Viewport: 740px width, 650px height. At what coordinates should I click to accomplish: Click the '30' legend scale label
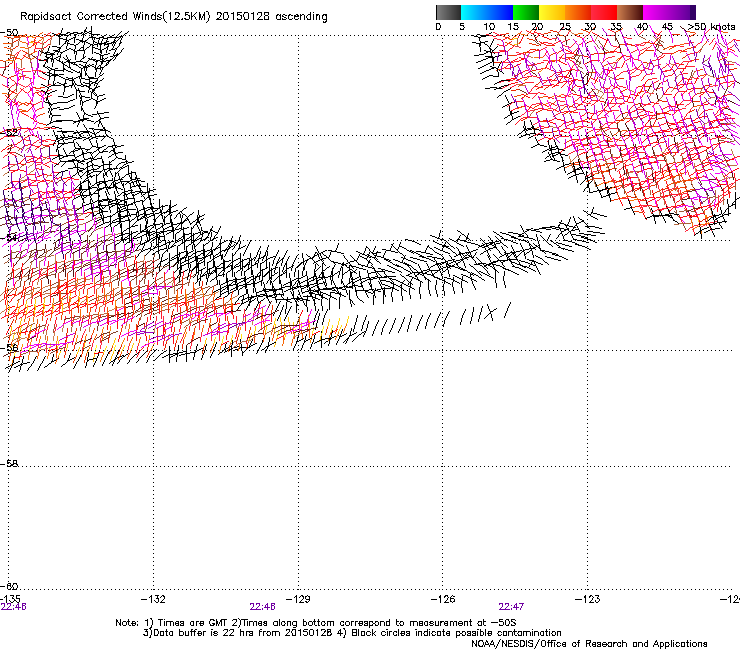tap(590, 27)
